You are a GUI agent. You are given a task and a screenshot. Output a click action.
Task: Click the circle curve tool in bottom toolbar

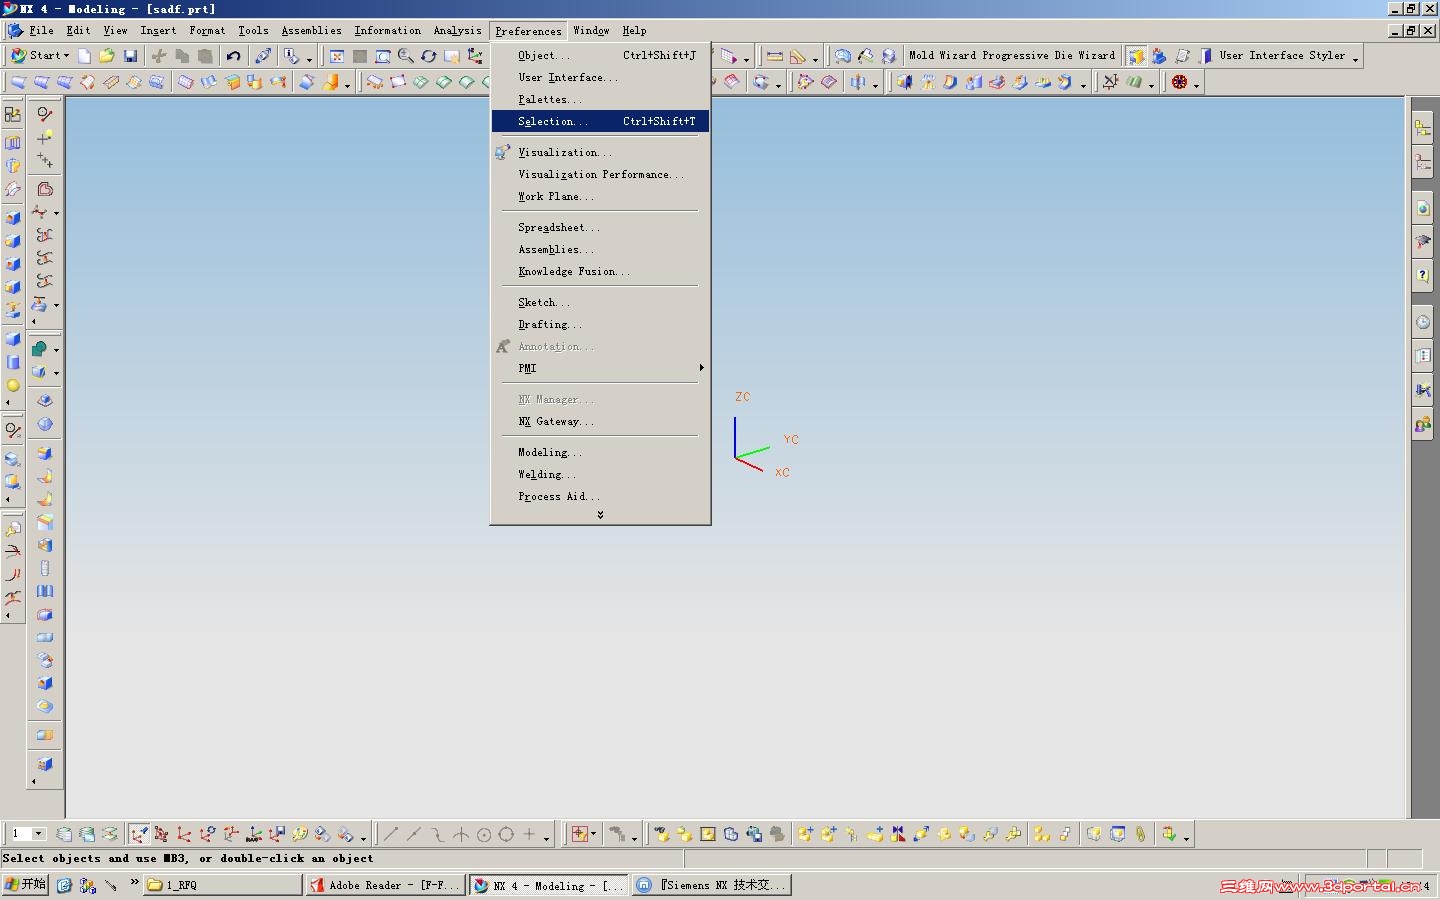coord(506,834)
